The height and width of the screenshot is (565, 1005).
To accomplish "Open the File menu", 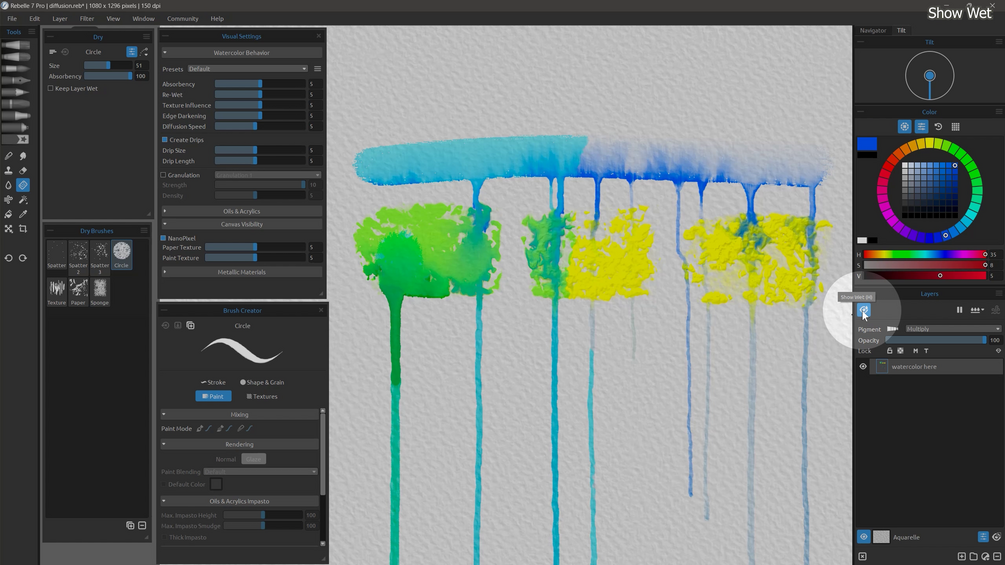I will coord(12,19).
